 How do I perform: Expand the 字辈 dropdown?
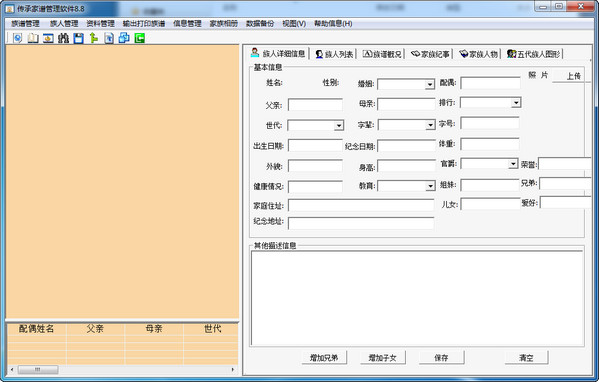(430, 125)
